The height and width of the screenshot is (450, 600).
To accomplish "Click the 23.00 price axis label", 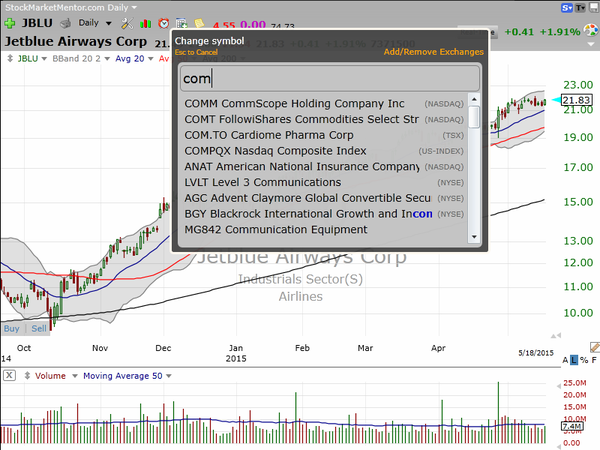I will coord(578,85).
